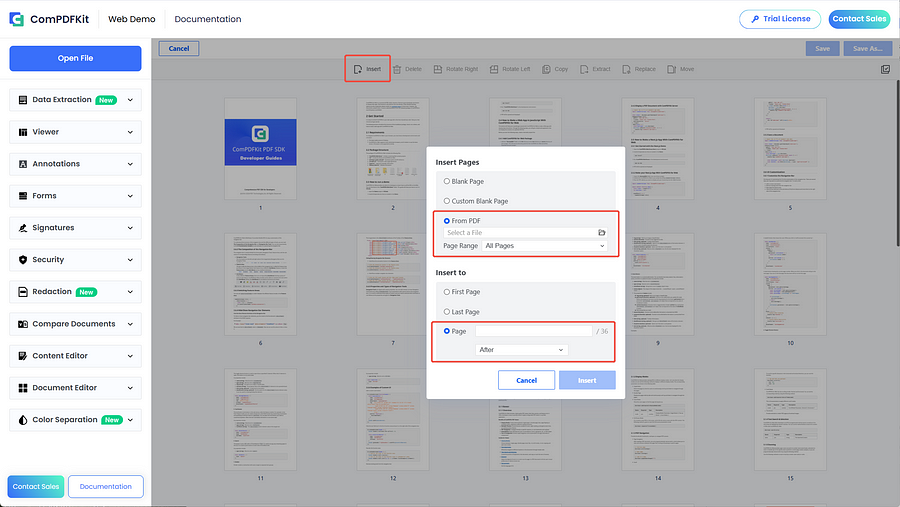Select the Extract pages tool

[595, 69]
